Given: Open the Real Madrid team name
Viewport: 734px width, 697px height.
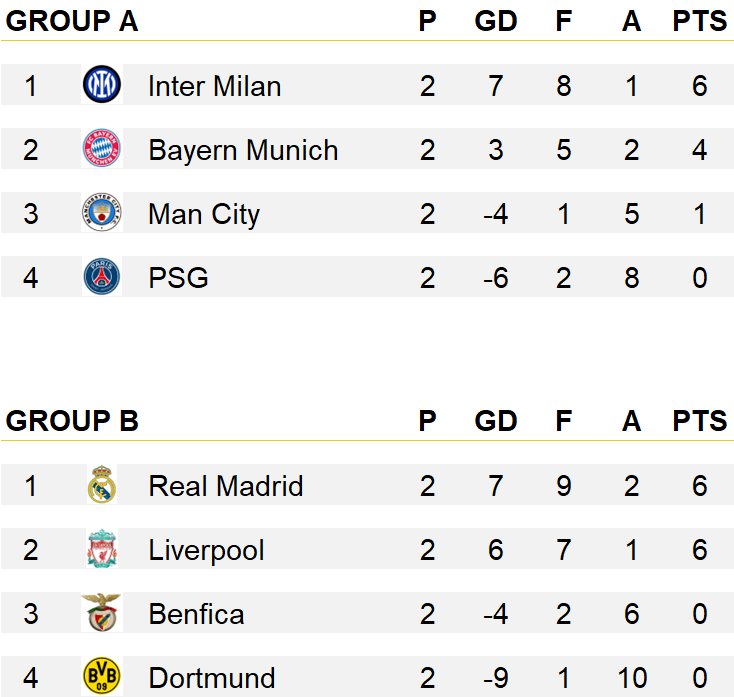Looking at the screenshot, I should click(x=226, y=486).
